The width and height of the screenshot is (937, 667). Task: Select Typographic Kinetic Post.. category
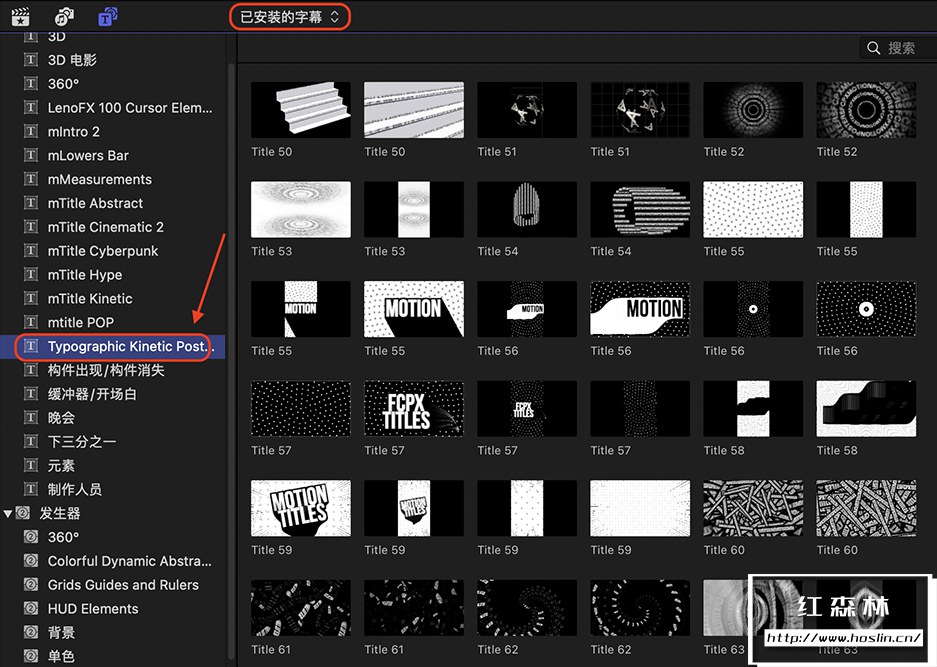click(x=114, y=347)
